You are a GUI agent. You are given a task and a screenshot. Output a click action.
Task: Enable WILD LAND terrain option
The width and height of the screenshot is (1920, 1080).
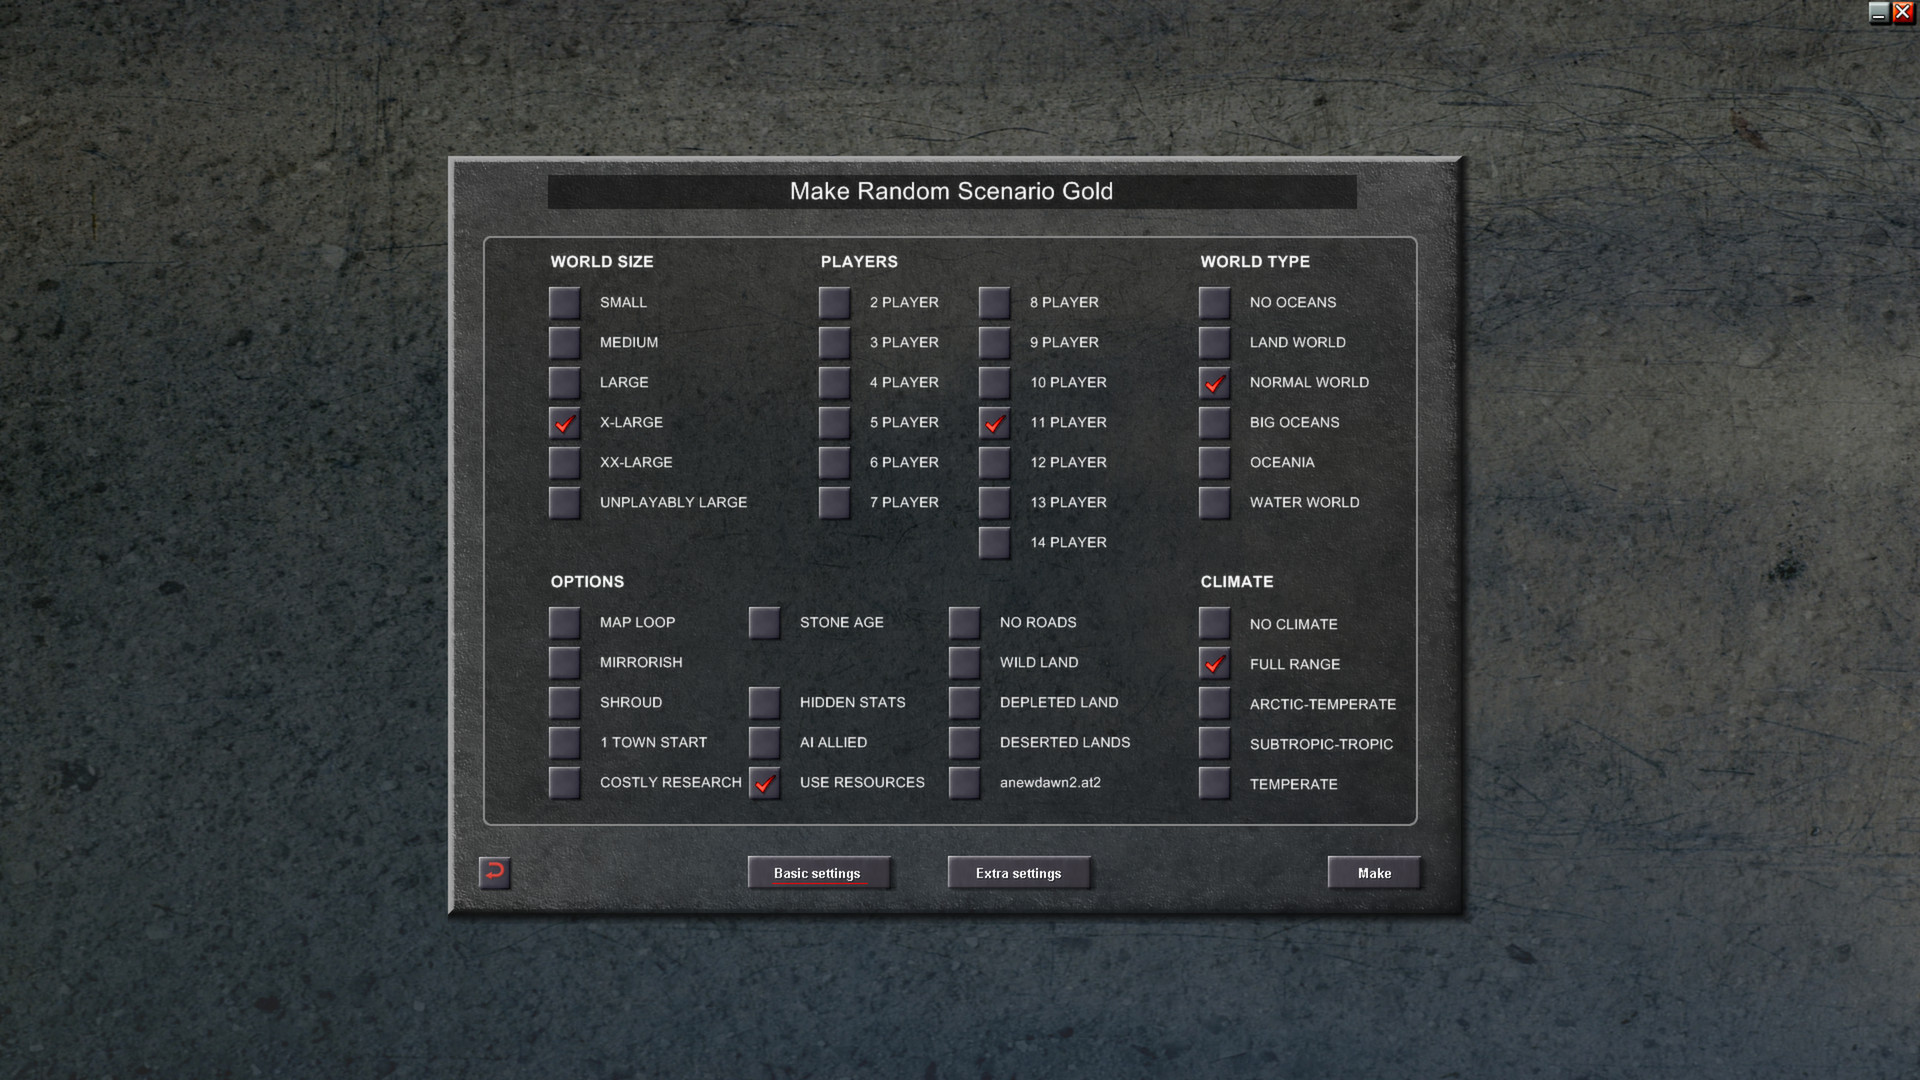tap(964, 662)
